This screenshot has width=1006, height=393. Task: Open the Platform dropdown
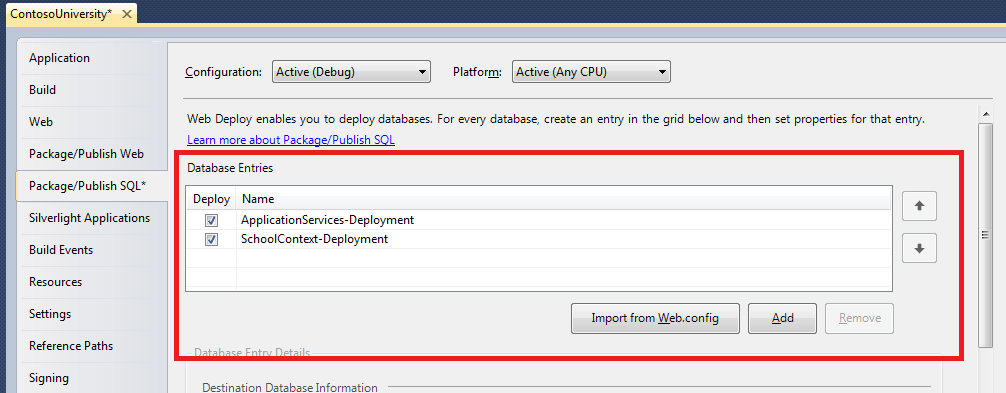(591, 72)
